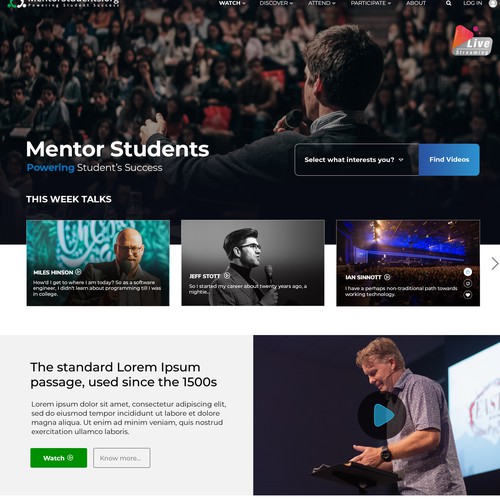Click the Live Streaming badge
The height and width of the screenshot is (500, 500).
(x=472, y=41)
